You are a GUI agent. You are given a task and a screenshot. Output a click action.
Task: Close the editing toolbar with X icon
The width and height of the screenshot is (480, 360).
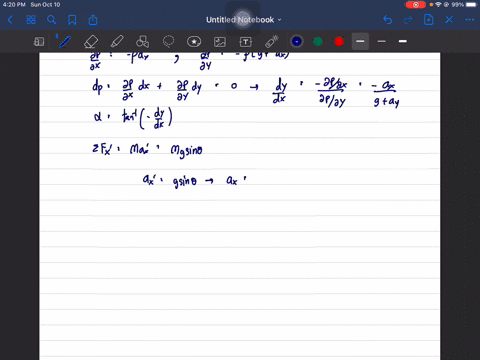tap(449, 20)
